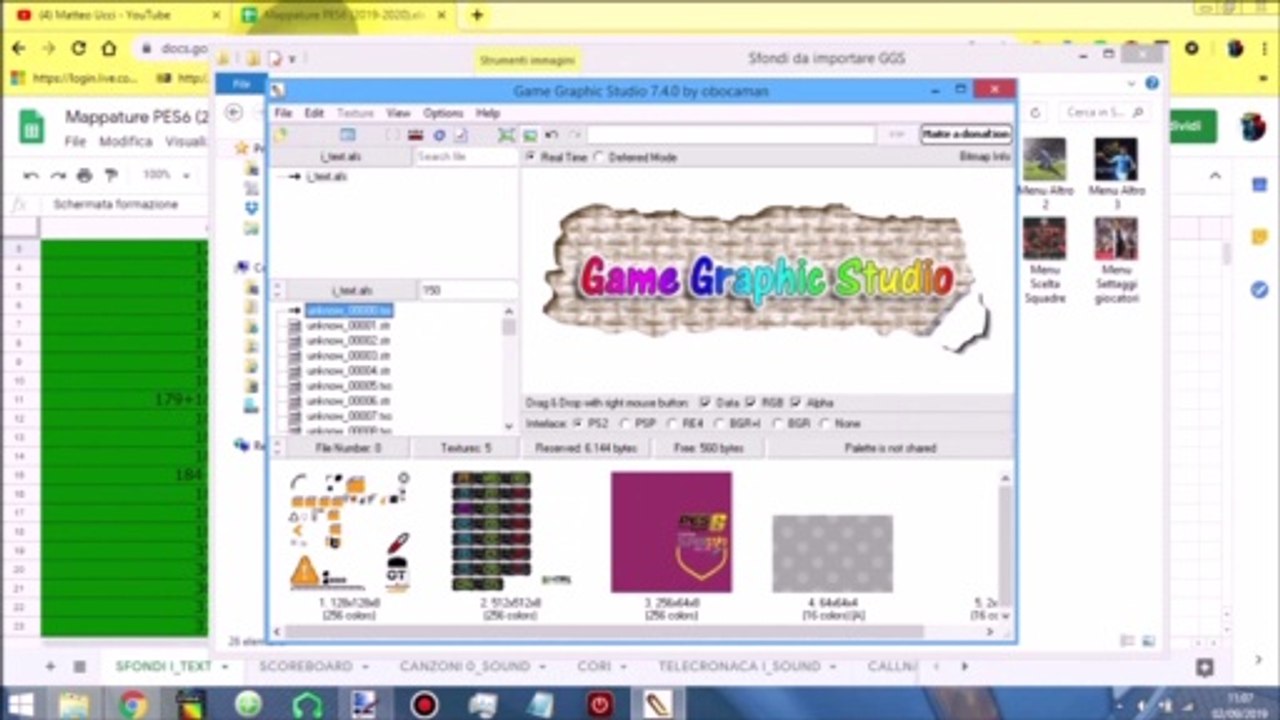
Task: Open the Help menu in Game Graphic Studio
Action: coord(487,113)
